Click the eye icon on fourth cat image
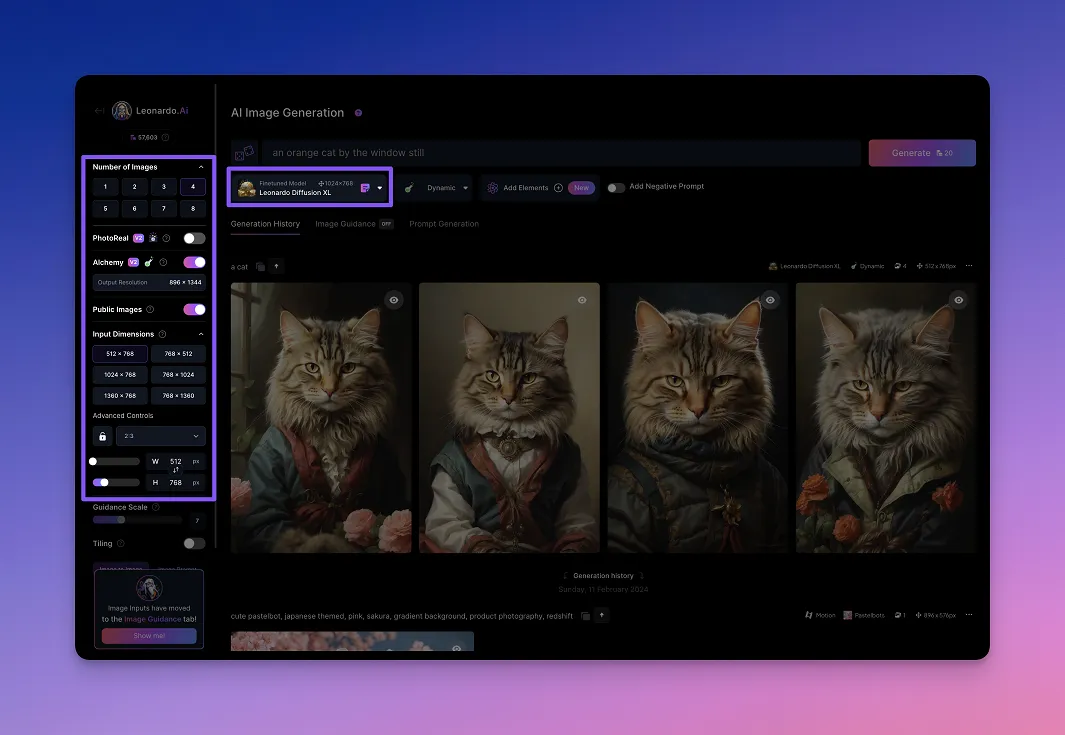The width and height of the screenshot is (1065, 735). point(958,300)
